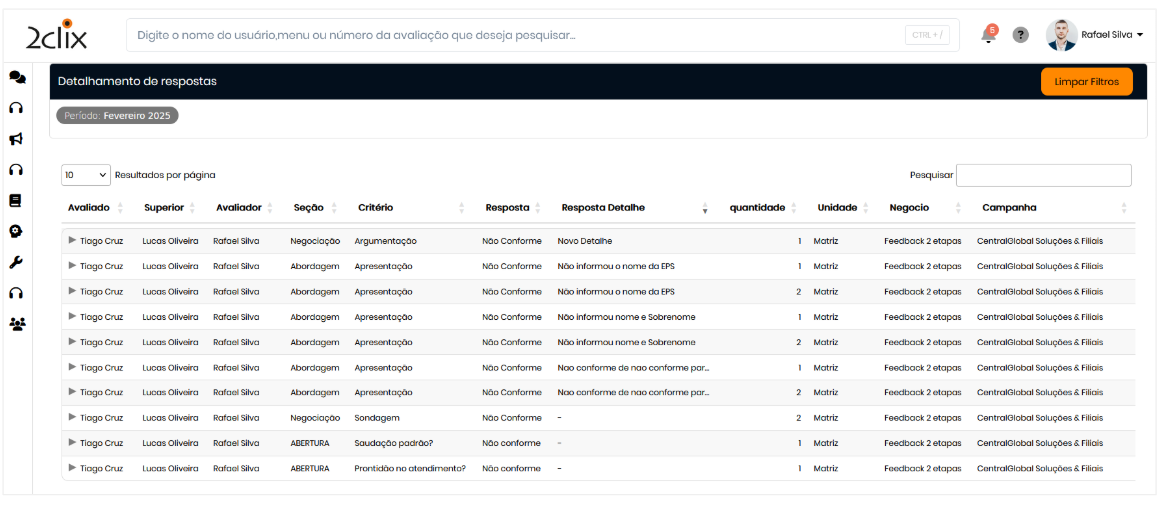The height and width of the screenshot is (507, 1167).
Task: Expand the row with Argumentação criterion
Action: [72, 241]
